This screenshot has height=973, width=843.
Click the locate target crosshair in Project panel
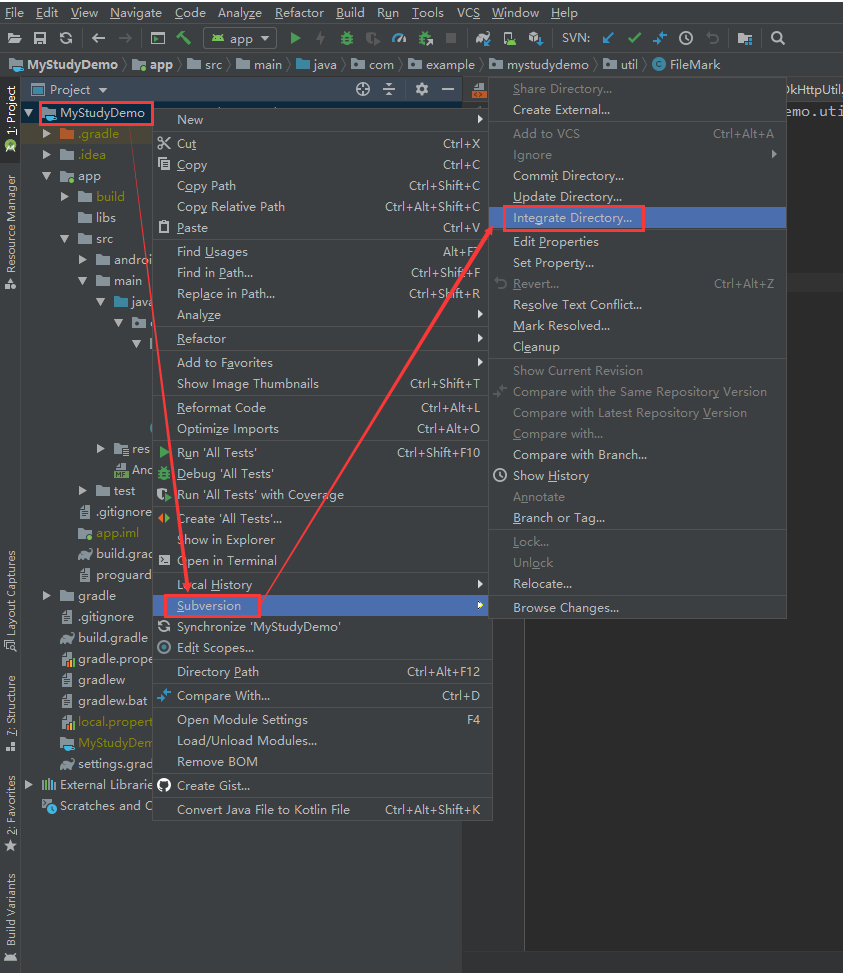pyautogui.click(x=363, y=89)
